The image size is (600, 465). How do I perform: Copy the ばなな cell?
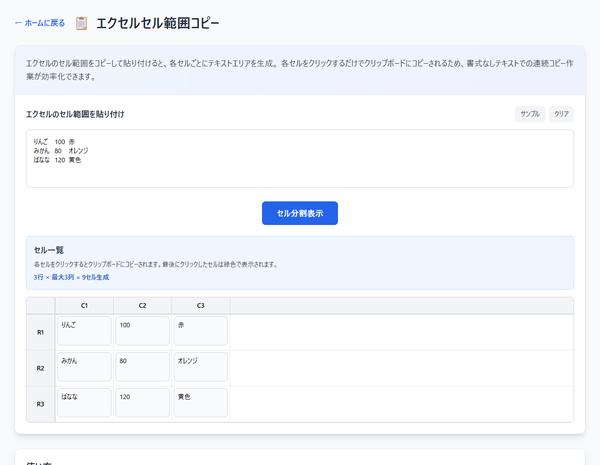coord(85,403)
